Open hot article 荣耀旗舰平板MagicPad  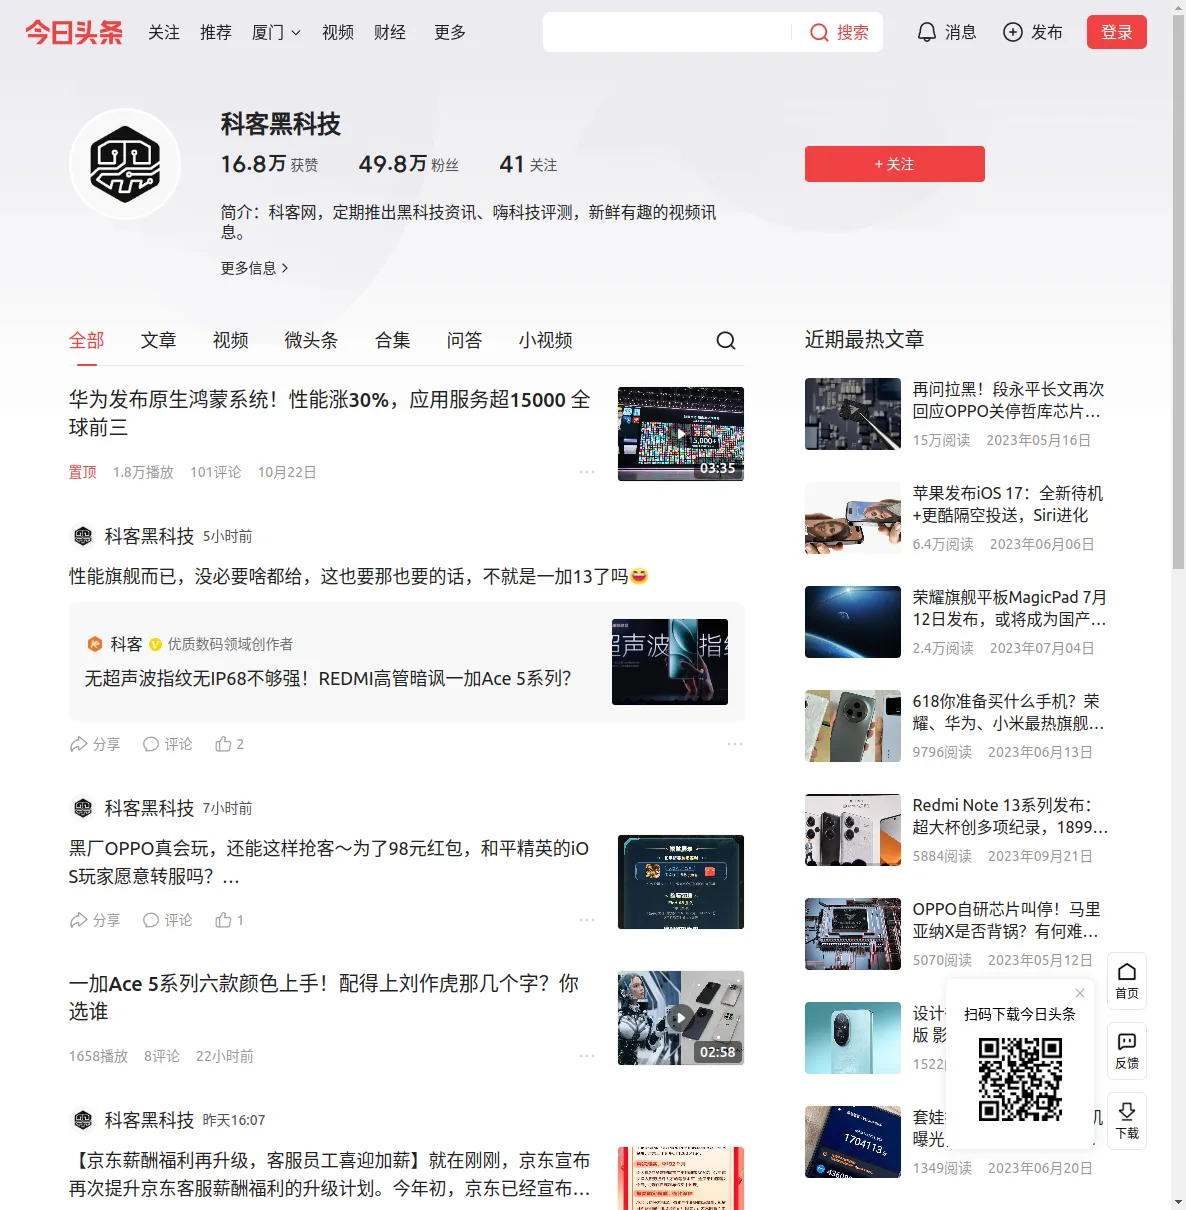point(1010,608)
